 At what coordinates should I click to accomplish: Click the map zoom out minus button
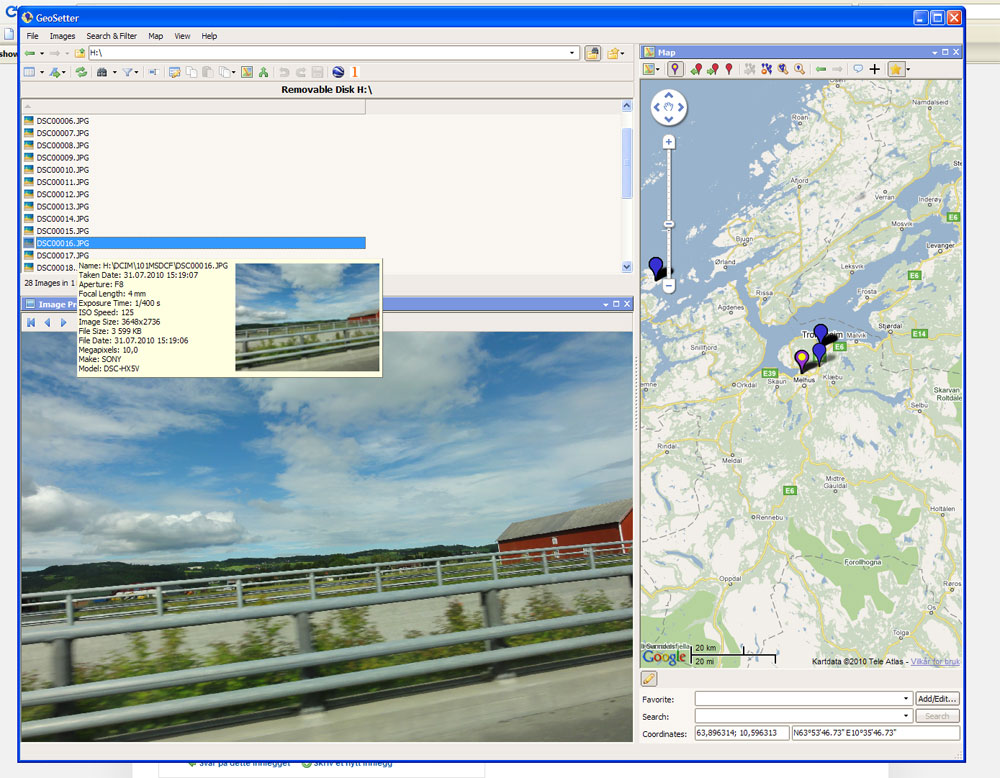[668, 286]
